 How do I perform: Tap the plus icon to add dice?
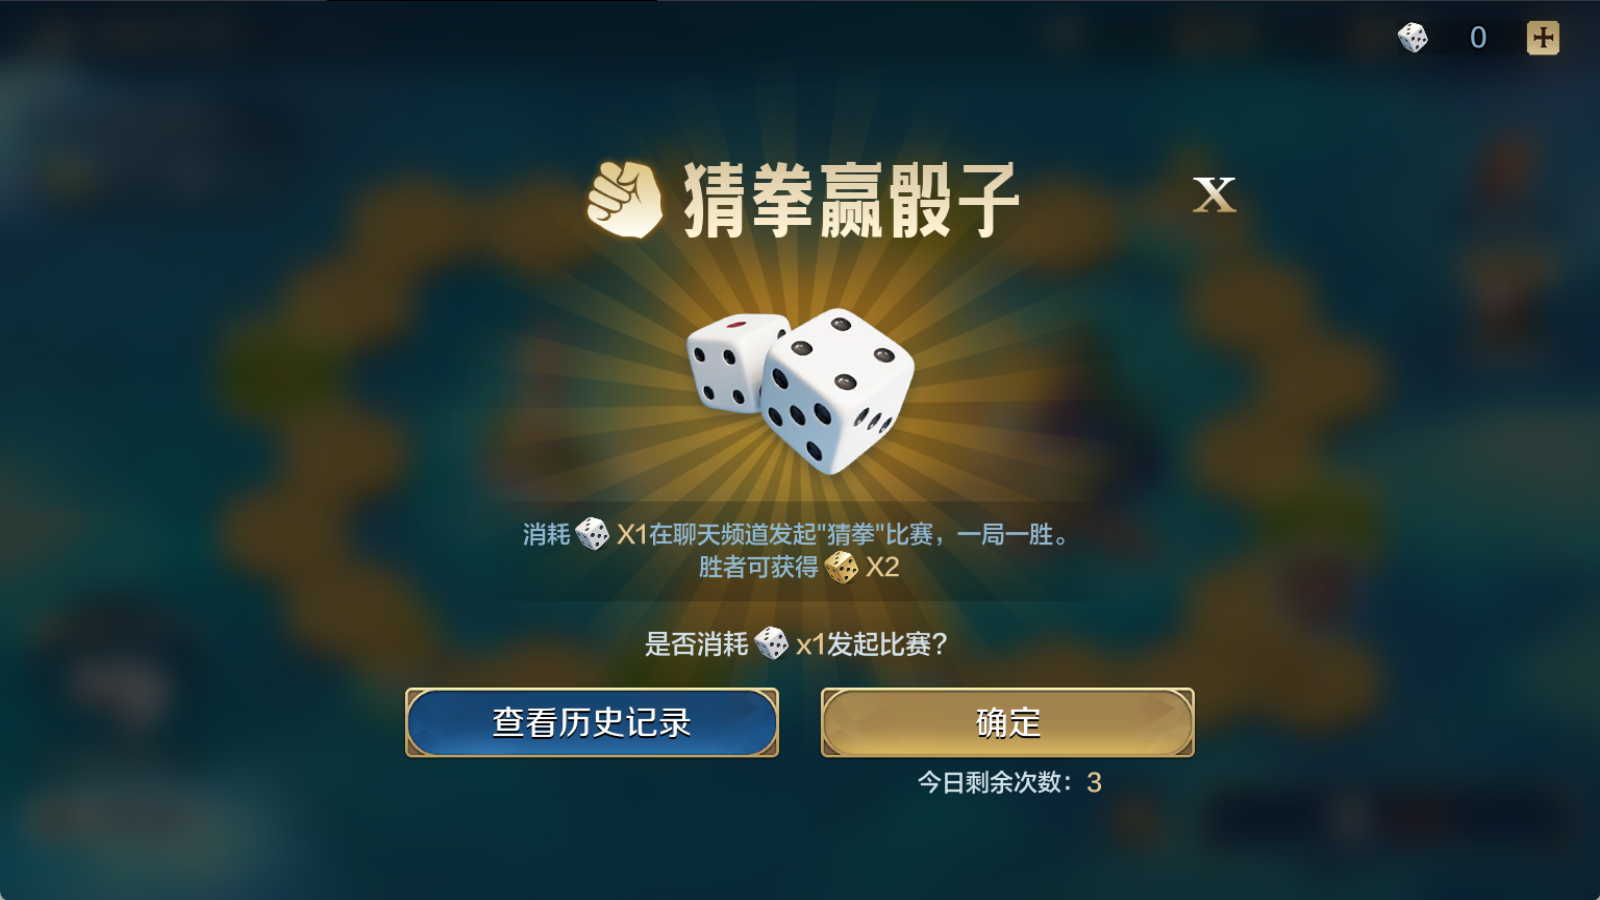(x=1543, y=38)
